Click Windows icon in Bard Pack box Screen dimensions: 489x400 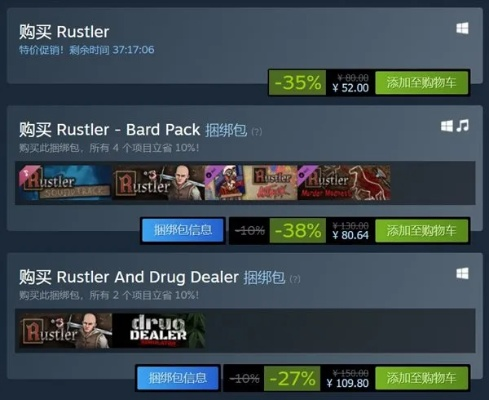[x=447, y=126]
